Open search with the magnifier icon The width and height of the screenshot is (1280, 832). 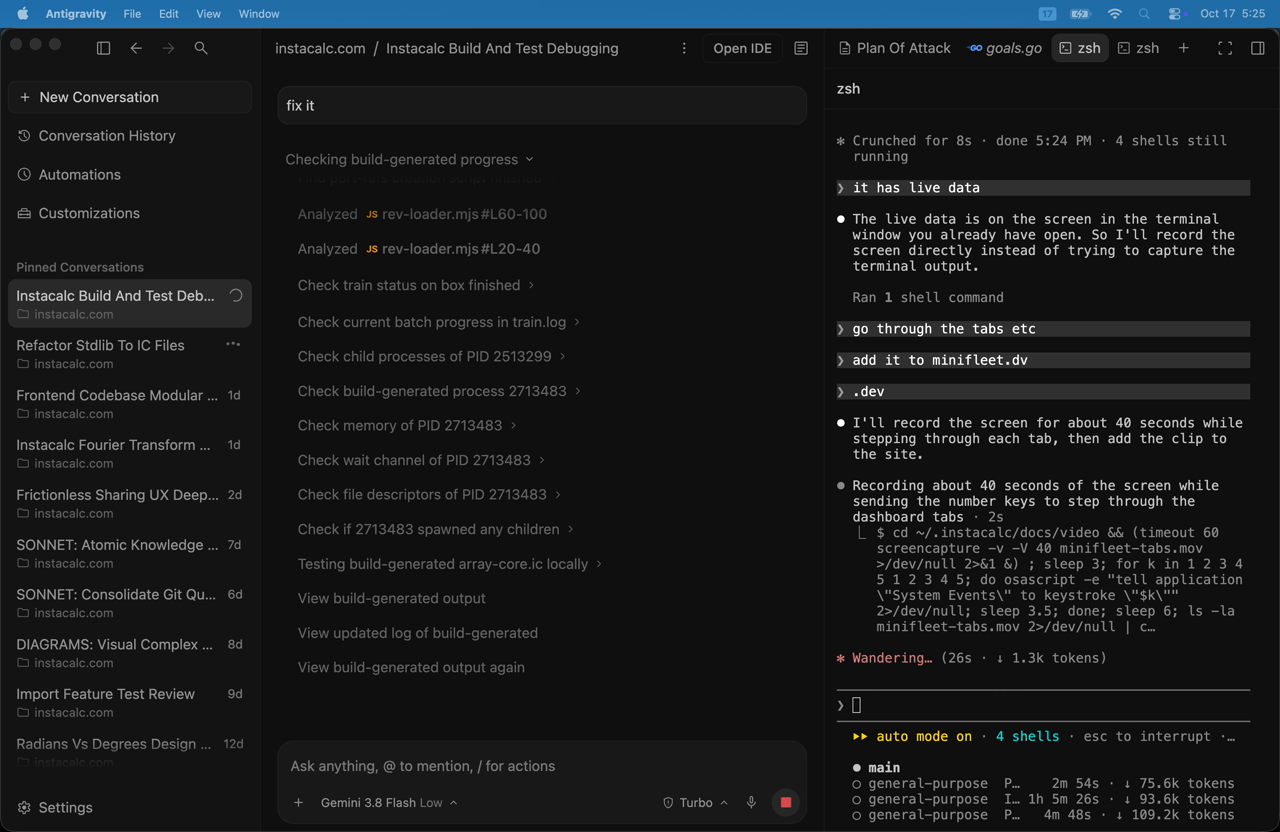pyautogui.click(x=201, y=48)
